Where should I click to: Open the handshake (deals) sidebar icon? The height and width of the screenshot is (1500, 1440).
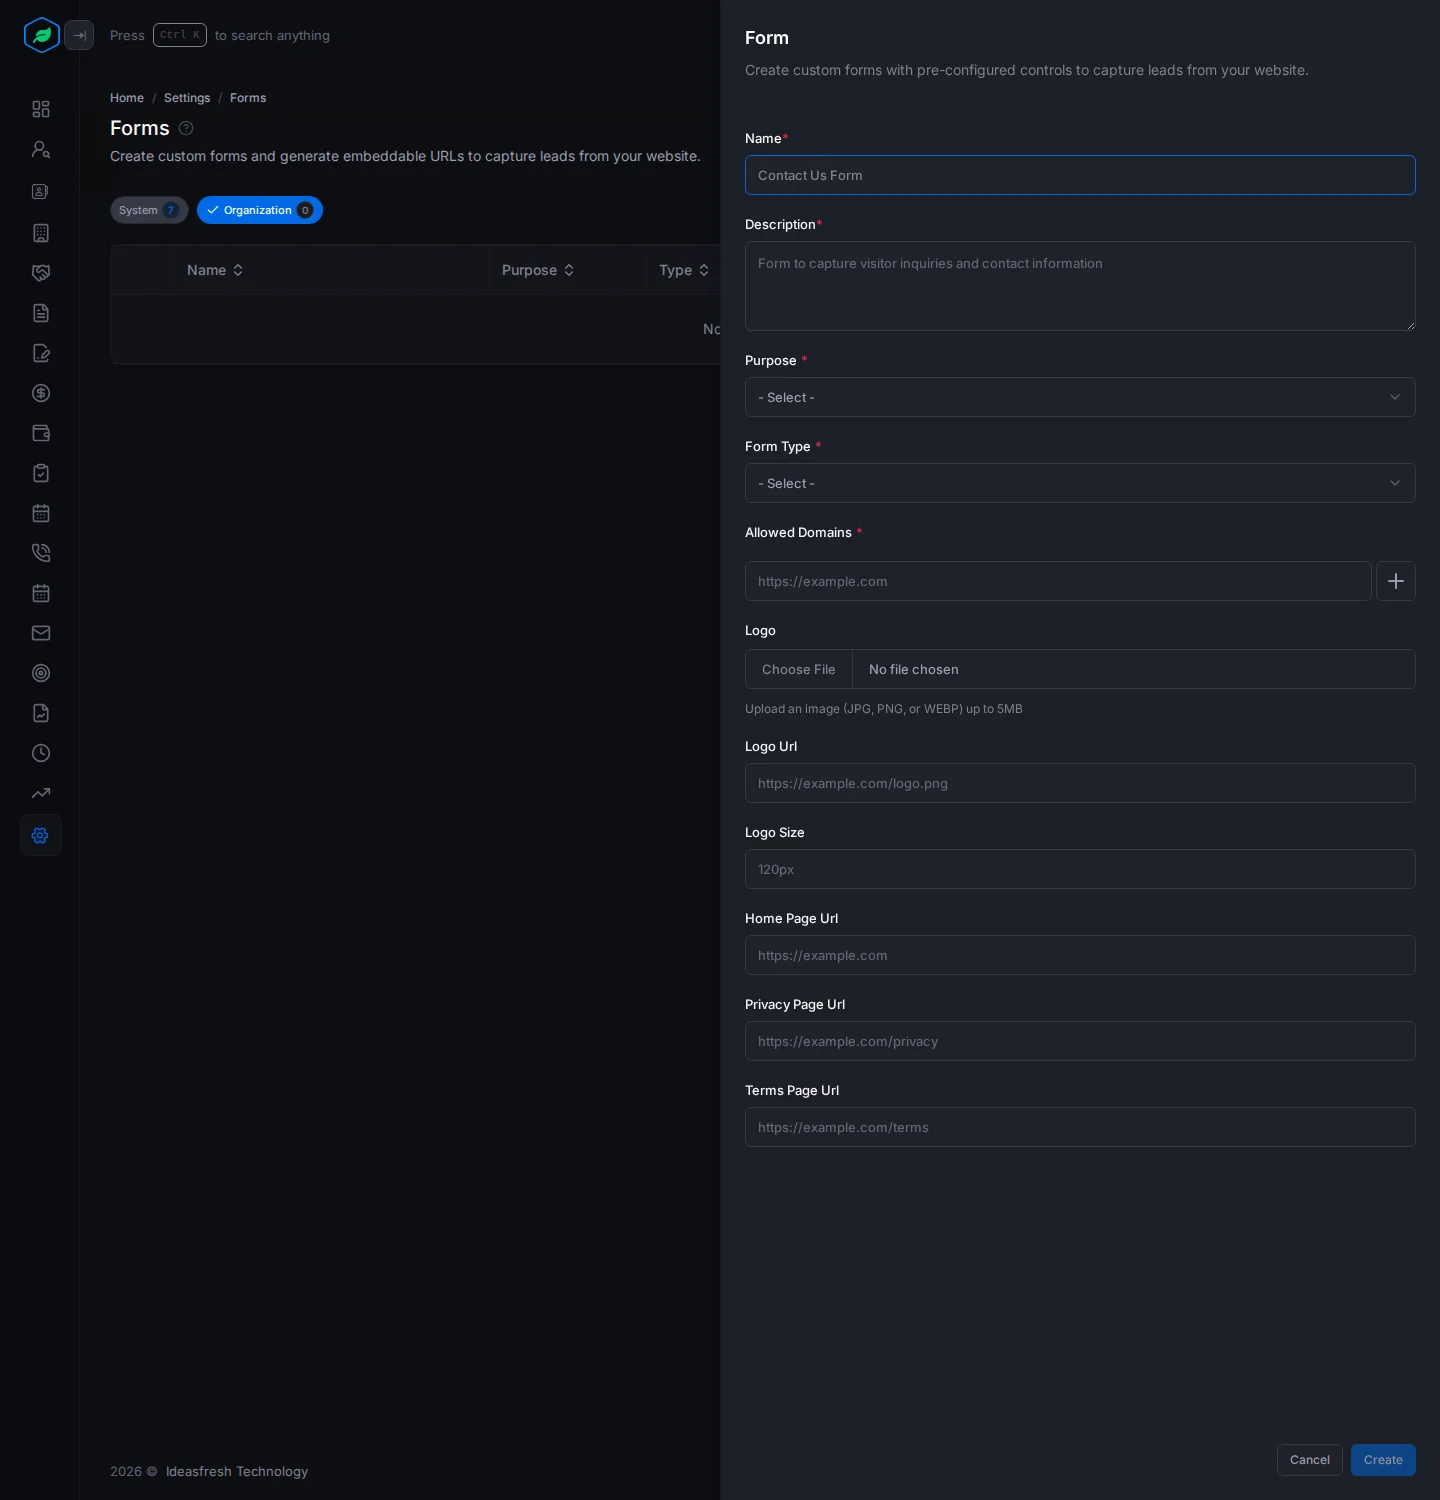pyautogui.click(x=41, y=273)
